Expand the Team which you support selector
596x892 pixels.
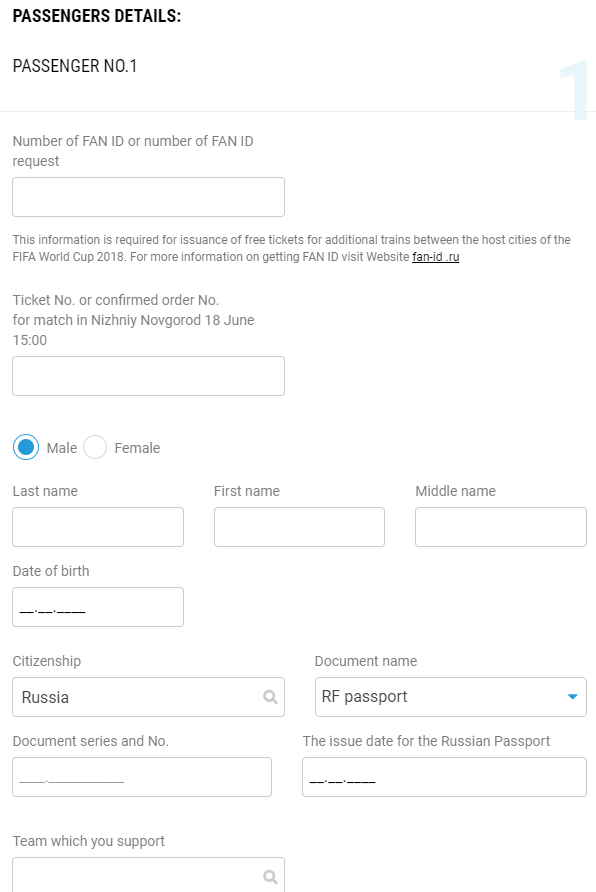click(148, 875)
